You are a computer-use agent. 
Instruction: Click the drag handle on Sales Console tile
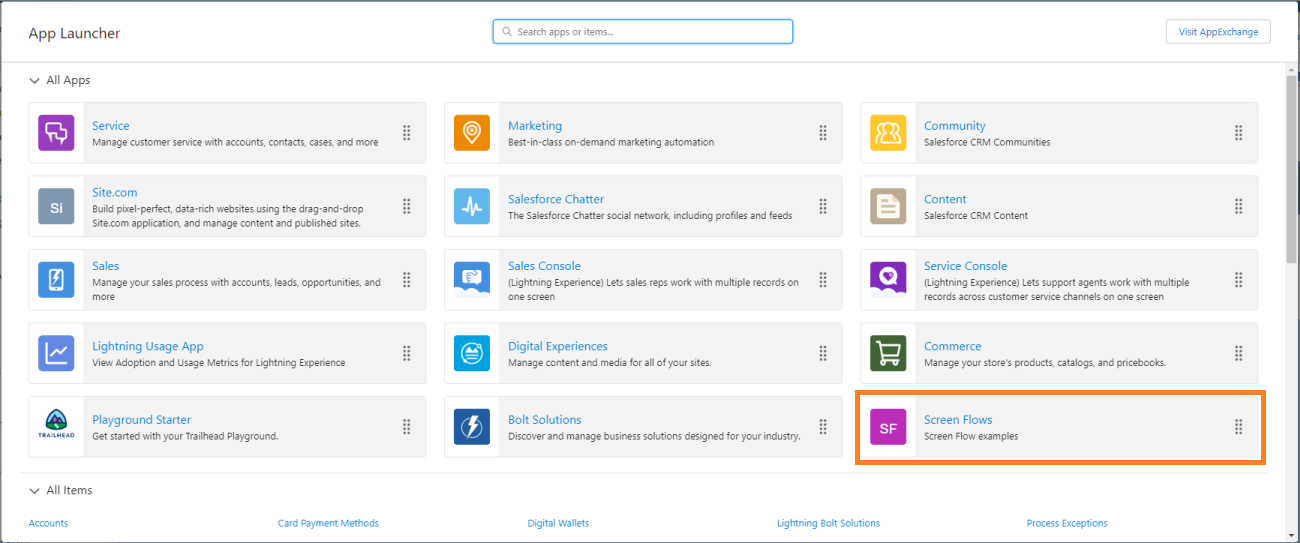coord(823,280)
